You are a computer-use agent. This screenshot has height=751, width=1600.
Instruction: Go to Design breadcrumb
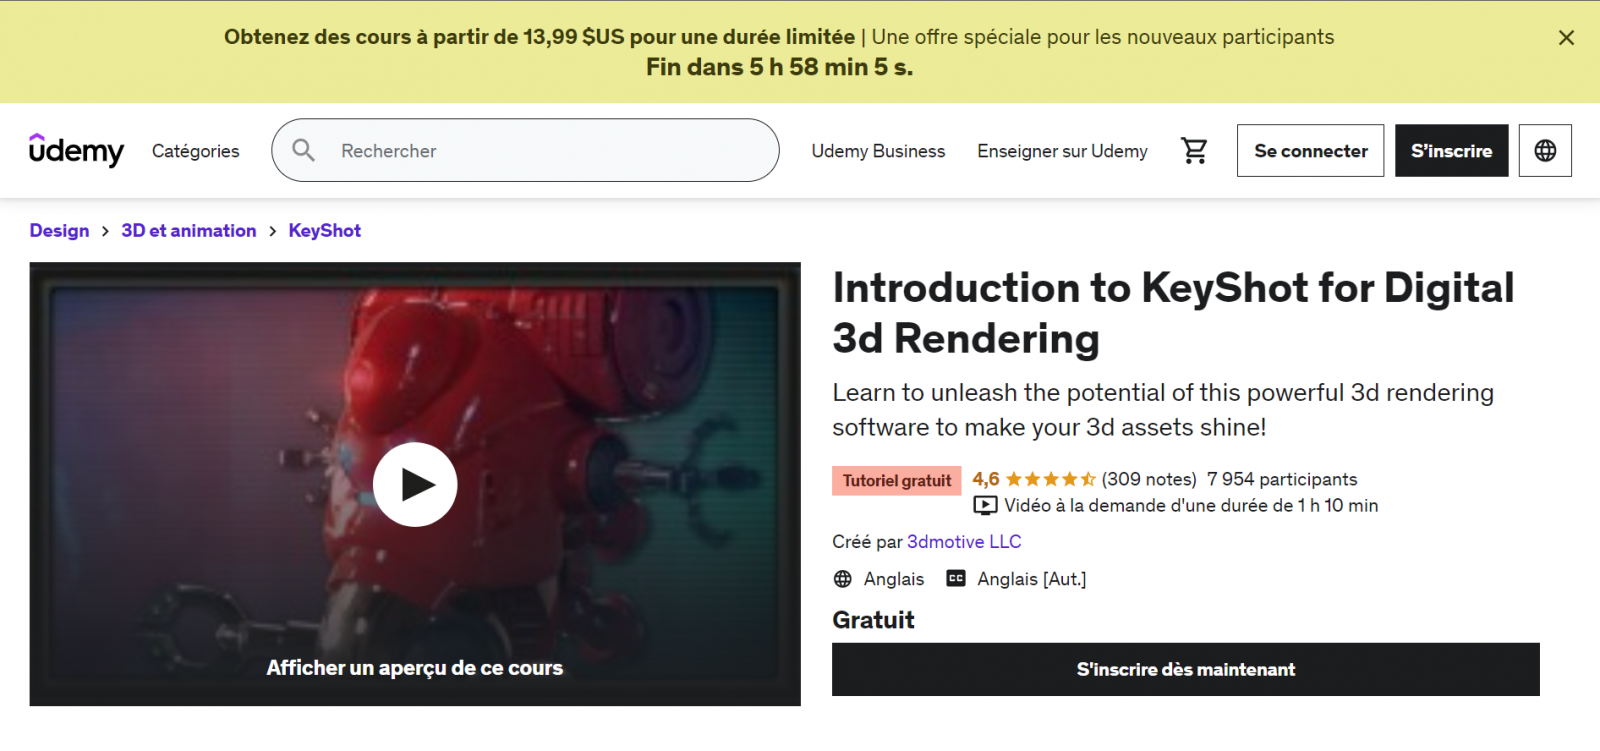[x=59, y=230]
